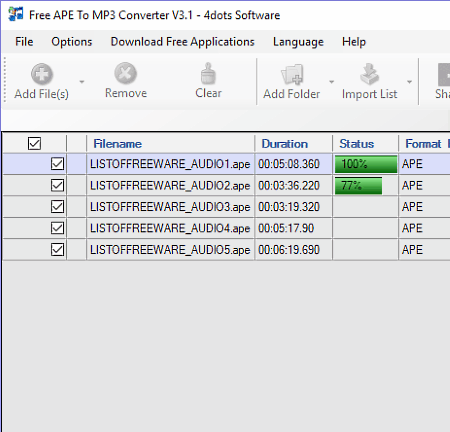This screenshot has width=450, height=432.
Task: Uncheck LISTOFFREEWARE_AUDIO3.ape checkbox
Action: click(x=57, y=207)
